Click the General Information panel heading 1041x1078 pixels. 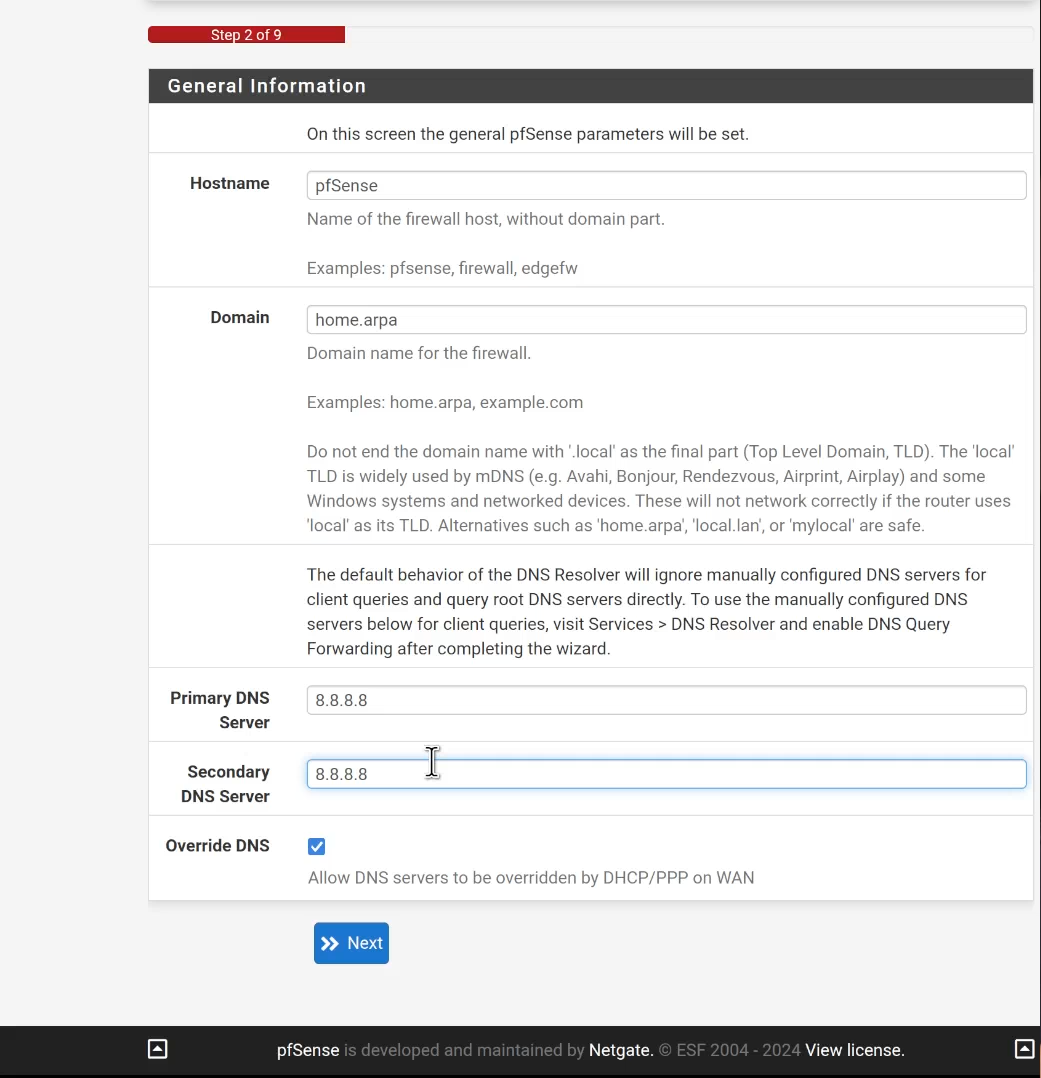point(591,86)
